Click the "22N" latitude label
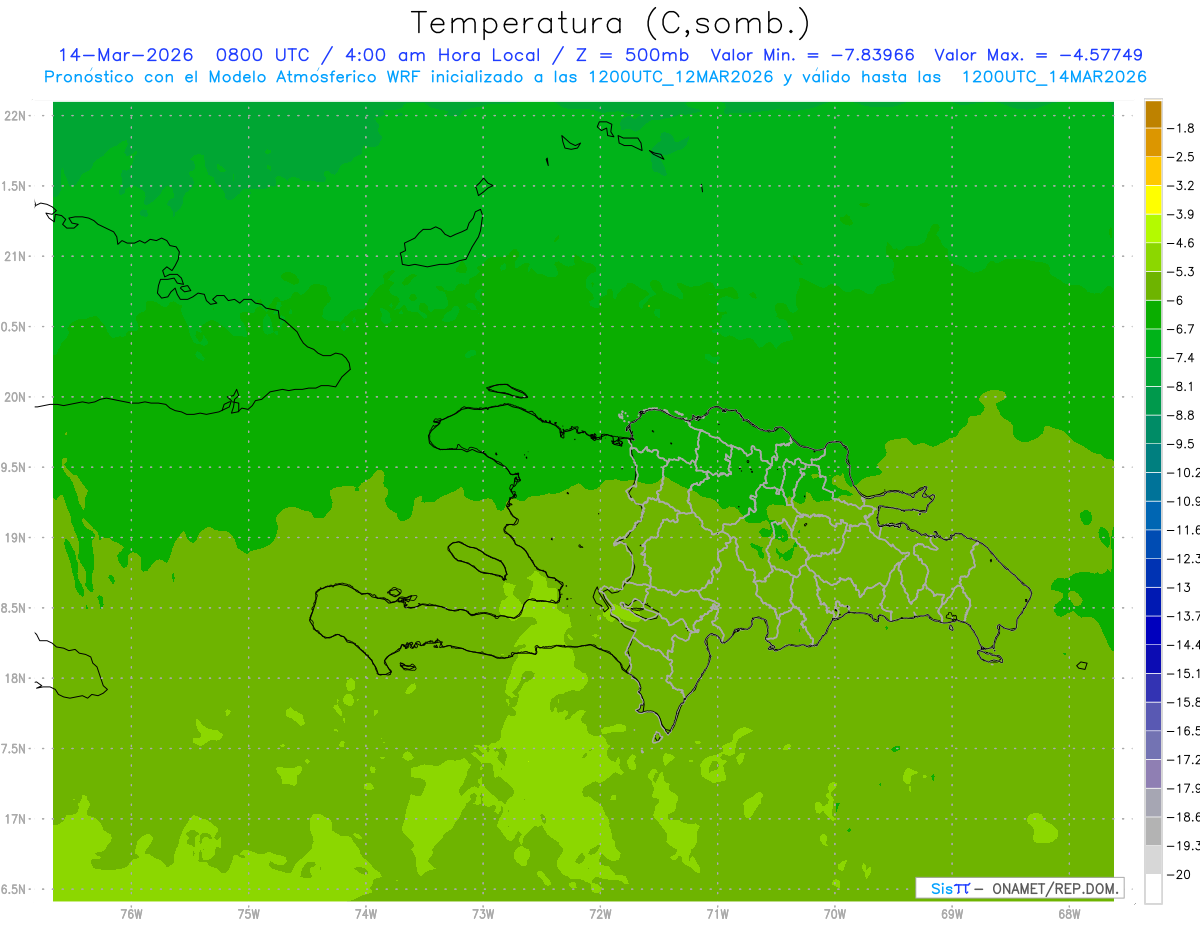Image resolution: width=1200 pixels, height=927 pixels. click(x=15, y=116)
